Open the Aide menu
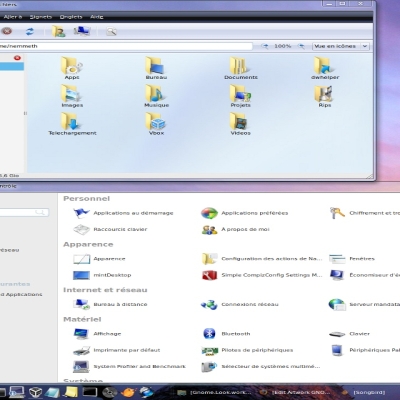The image size is (400, 400). pos(97,17)
